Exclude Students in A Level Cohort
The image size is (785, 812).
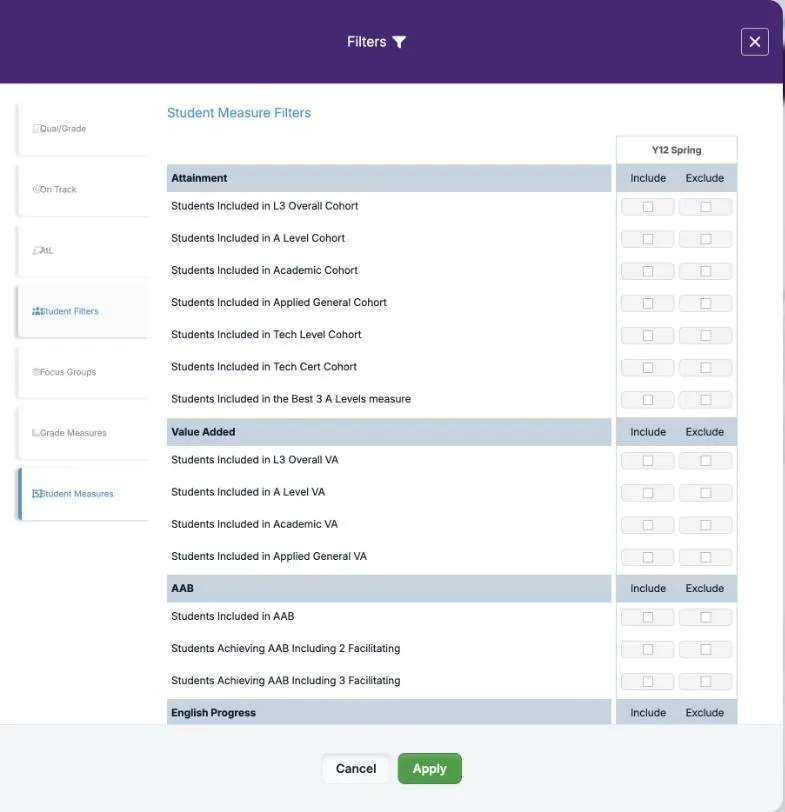[x=705, y=239]
